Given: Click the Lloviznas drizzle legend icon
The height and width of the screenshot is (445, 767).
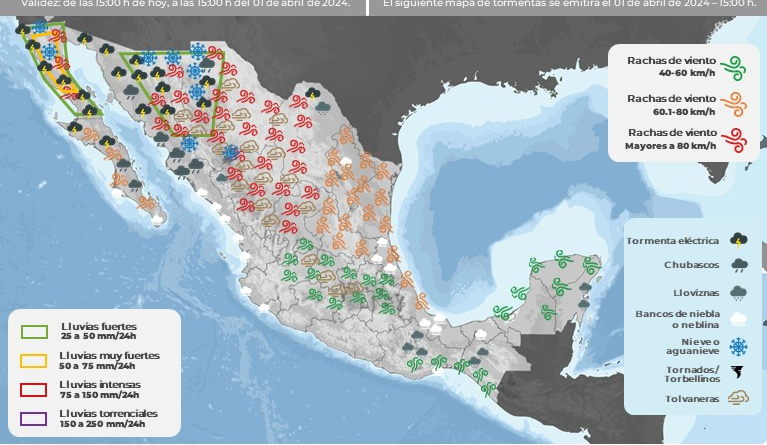Looking at the screenshot, I should tap(738, 292).
